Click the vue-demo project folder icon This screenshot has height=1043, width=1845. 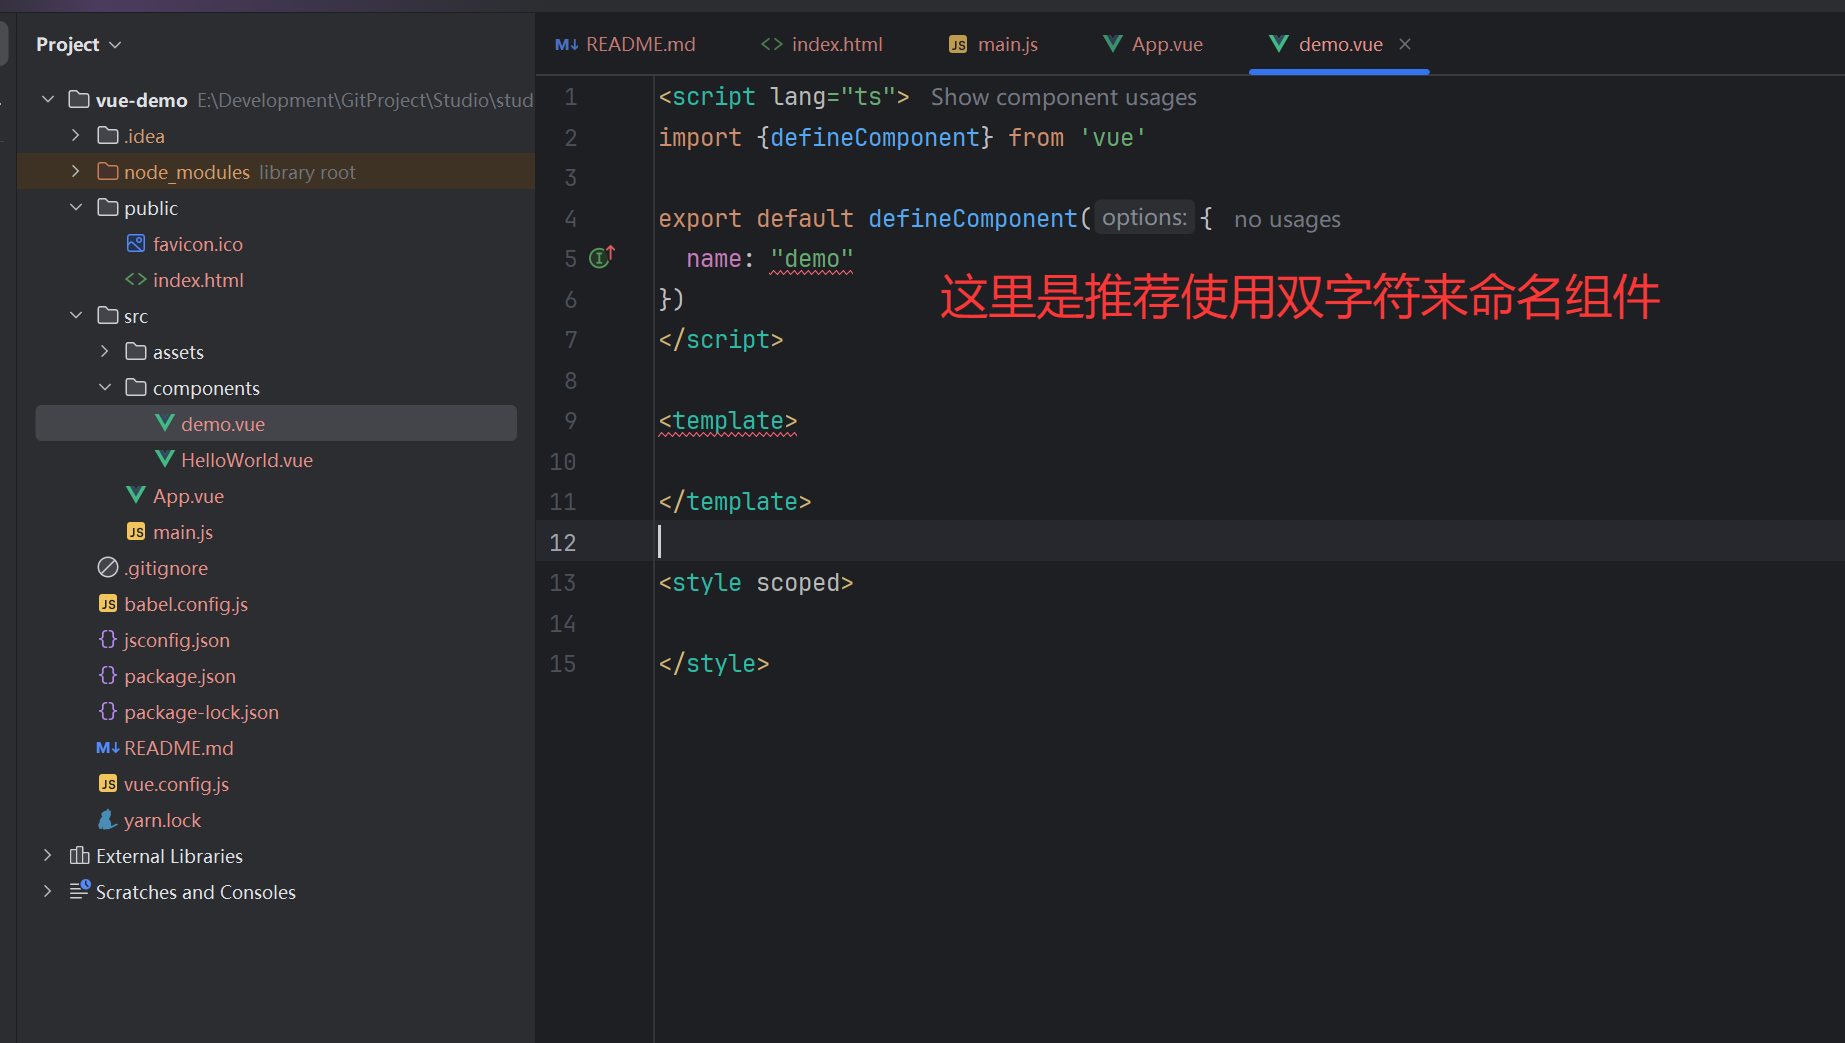coord(79,99)
